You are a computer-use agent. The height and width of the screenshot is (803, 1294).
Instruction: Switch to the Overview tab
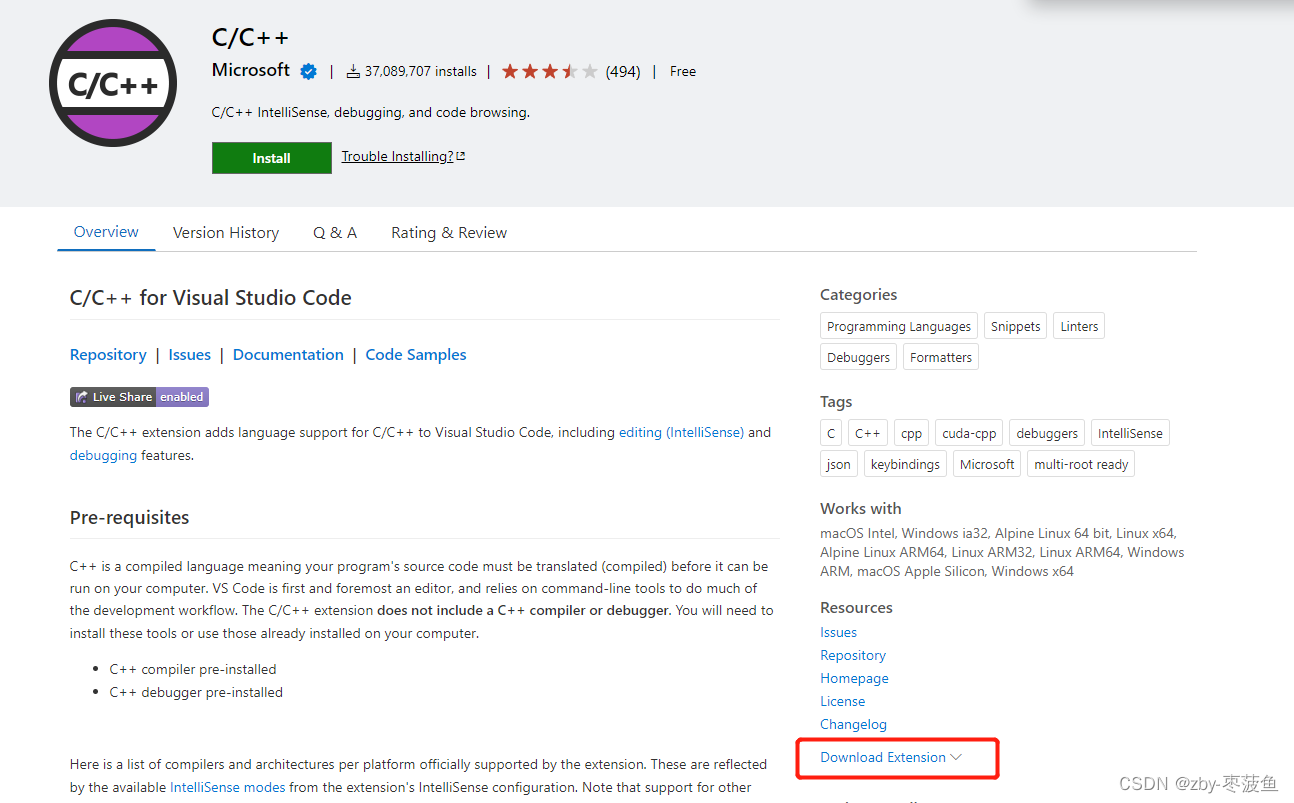coord(106,232)
